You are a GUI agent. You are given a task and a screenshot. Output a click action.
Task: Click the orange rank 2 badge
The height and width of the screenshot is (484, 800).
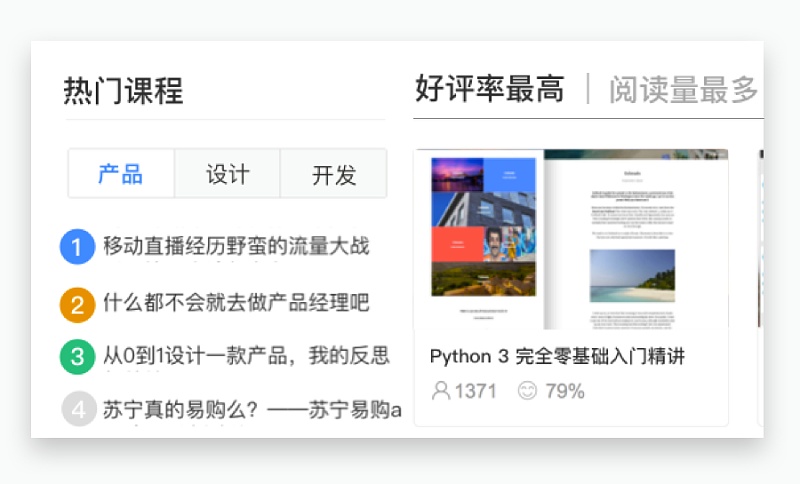78,303
